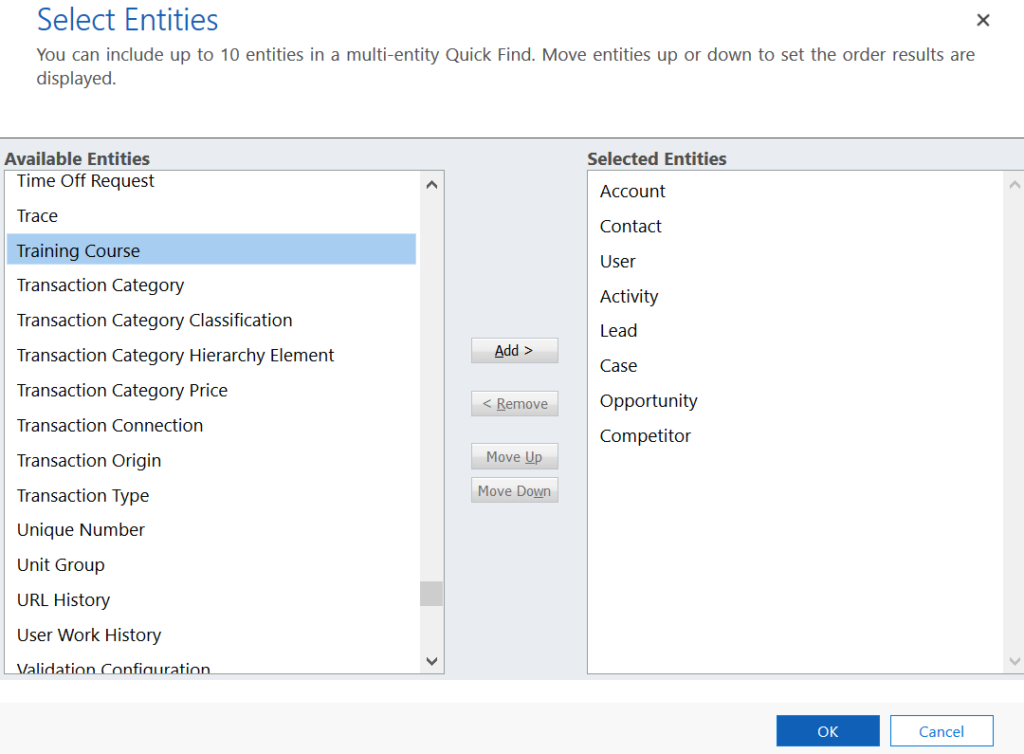Dismiss the dialog with Cancel
The height and width of the screenshot is (754, 1024).
point(941,731)
